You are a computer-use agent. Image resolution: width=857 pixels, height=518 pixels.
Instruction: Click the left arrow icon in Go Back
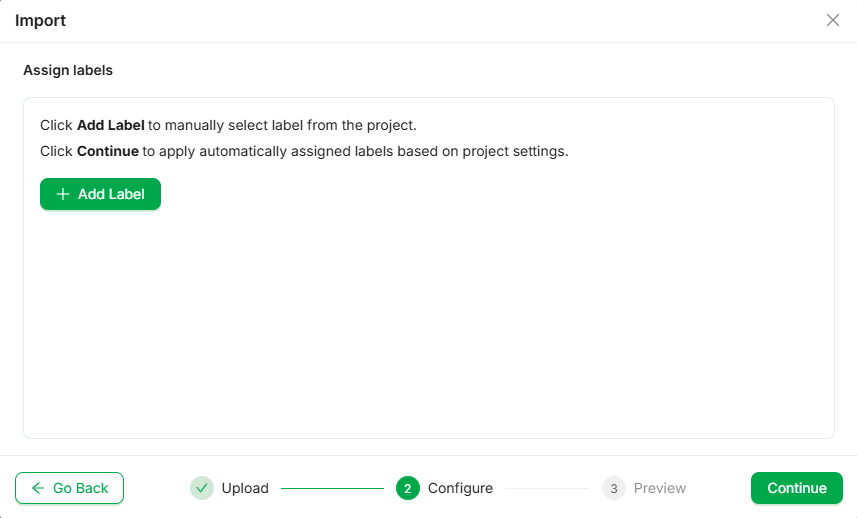coord(38,488)
